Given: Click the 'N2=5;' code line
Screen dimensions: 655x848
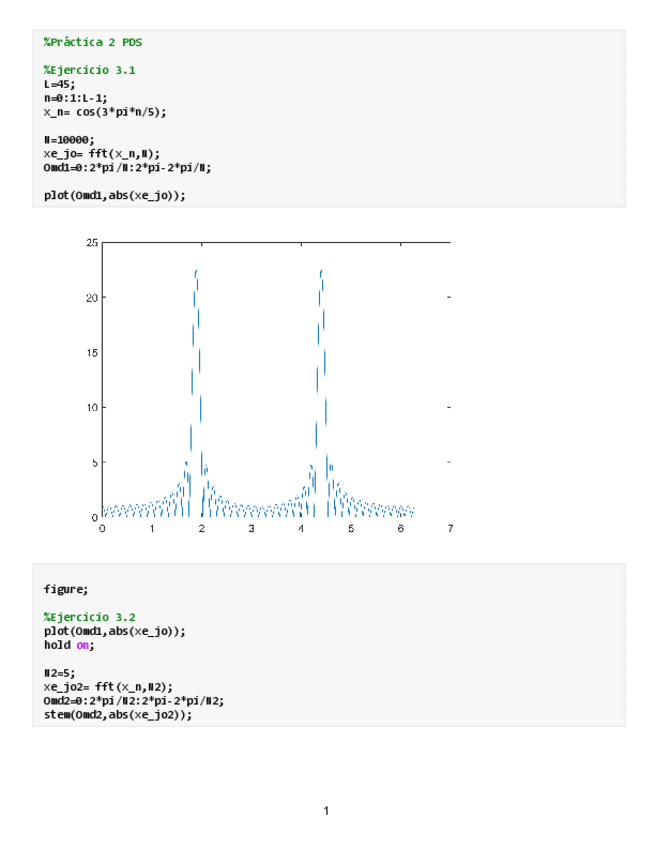Looking at the screenshot, I should pos(62,673).
